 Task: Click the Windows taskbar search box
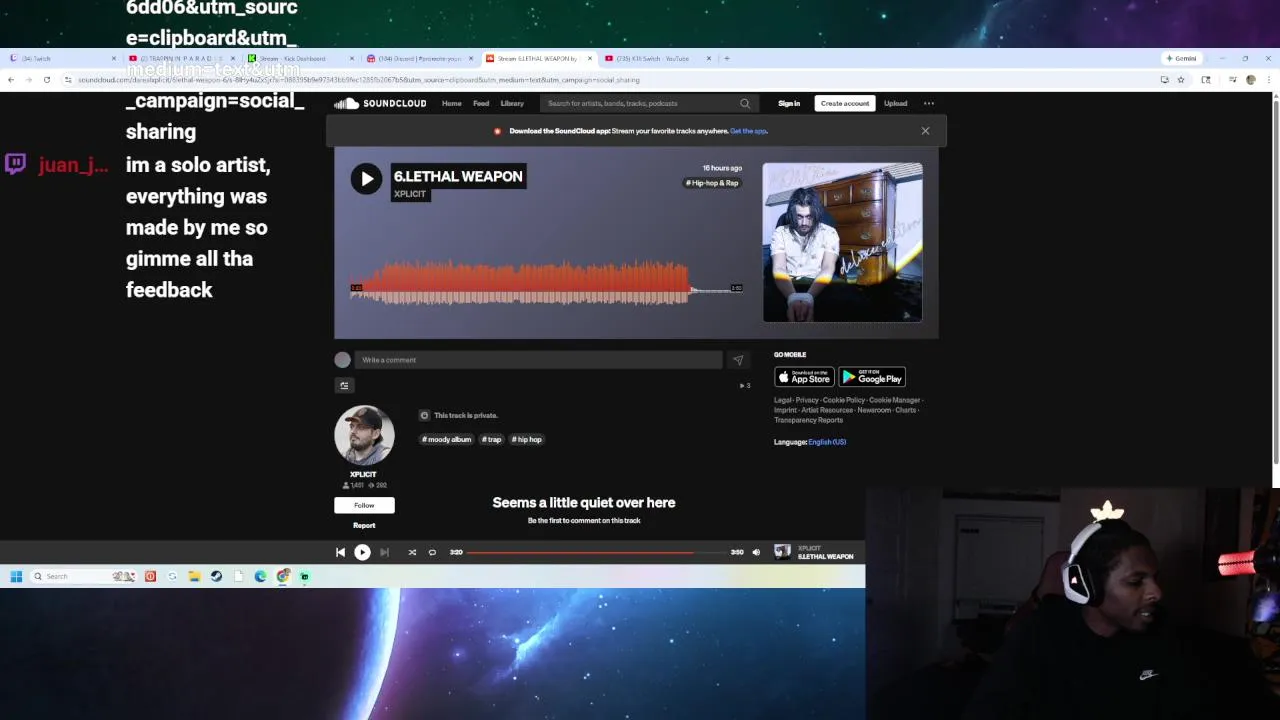point(84,576)
